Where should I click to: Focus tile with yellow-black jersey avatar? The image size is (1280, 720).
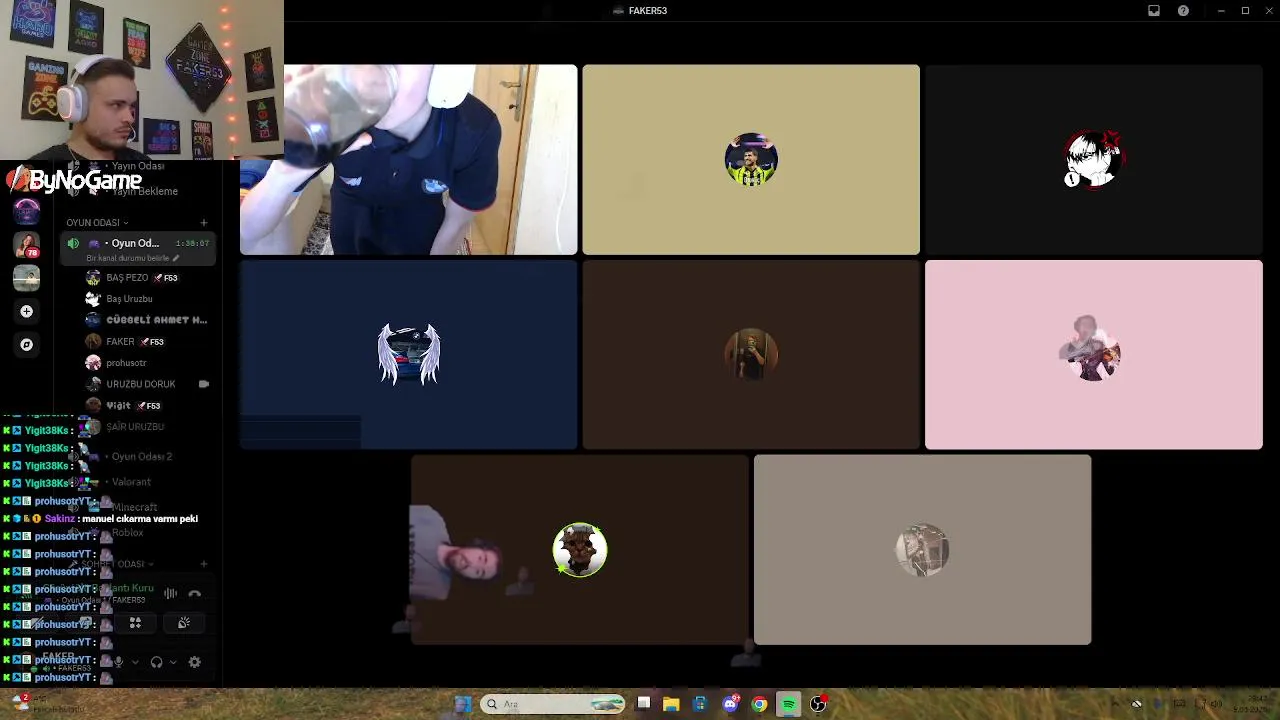point(751,160)
